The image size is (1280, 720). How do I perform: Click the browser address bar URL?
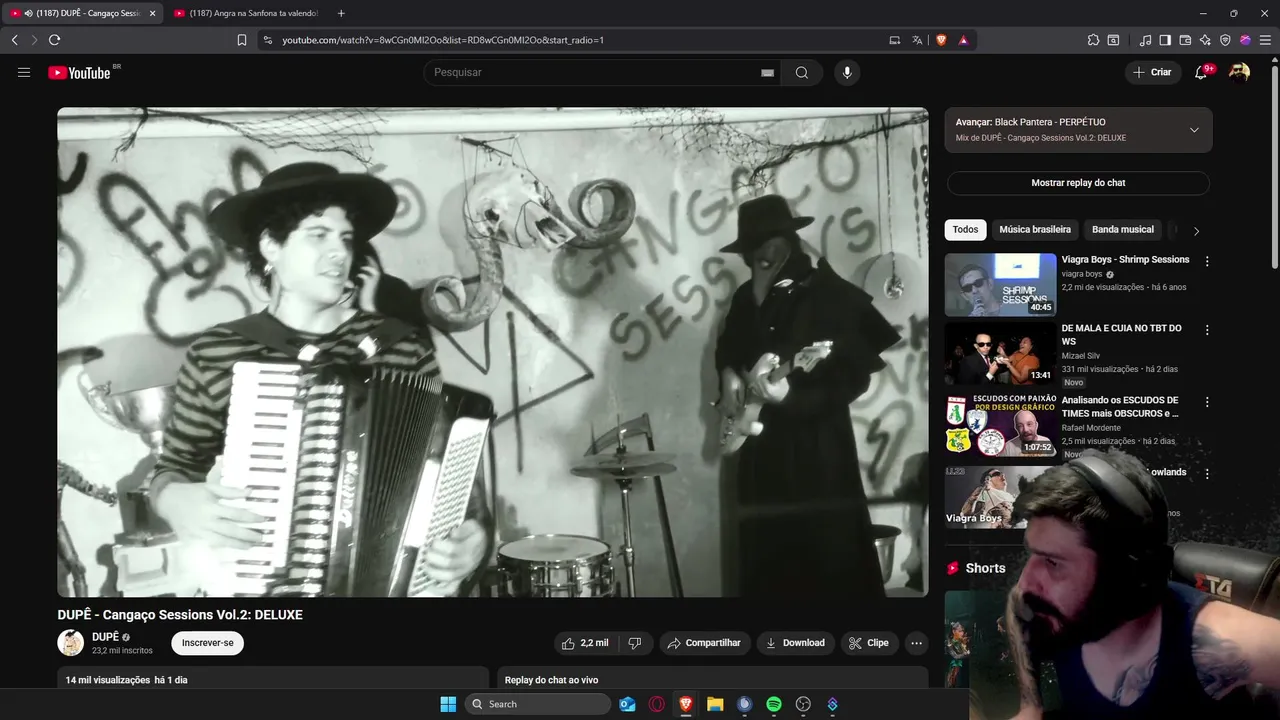[443, 40]
